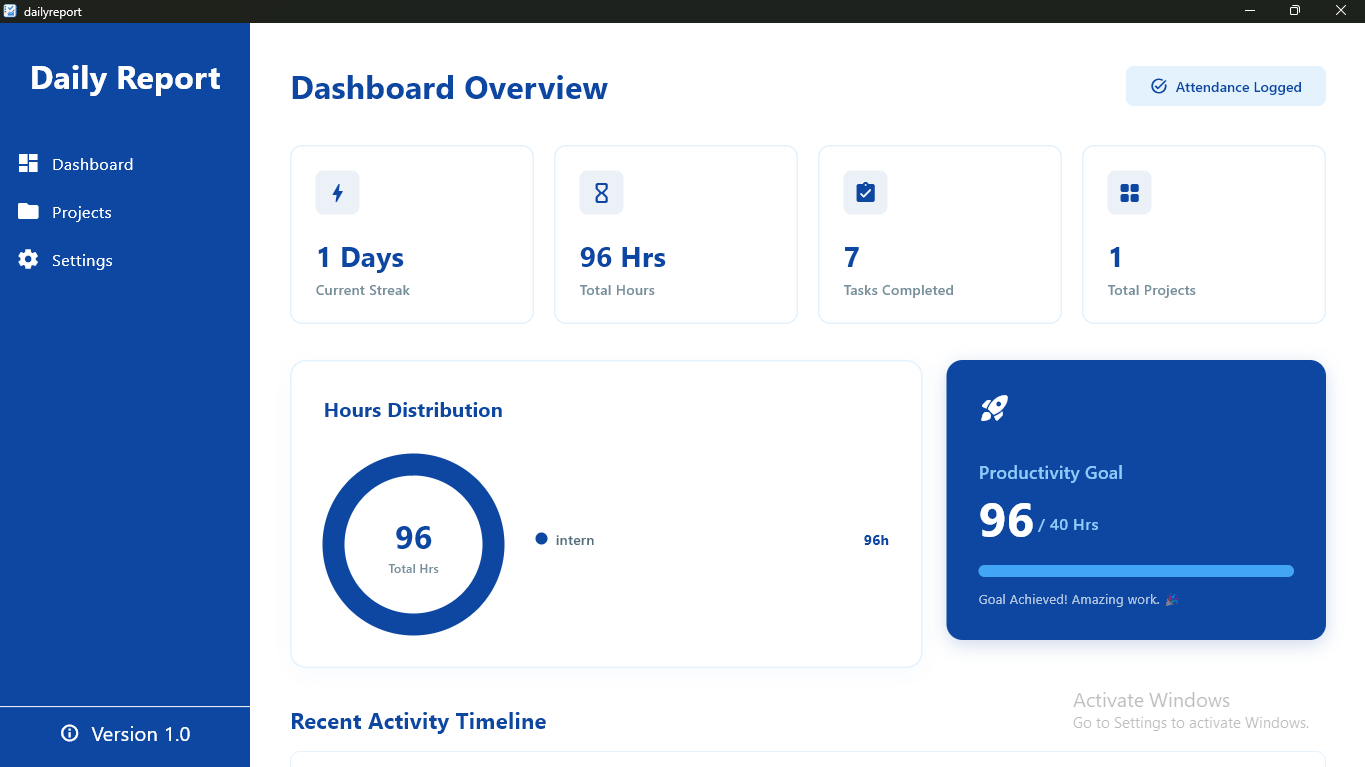Click the 'intern' legend label
Viewport: 1365px width, 767px height.
(x=575, y=540)
